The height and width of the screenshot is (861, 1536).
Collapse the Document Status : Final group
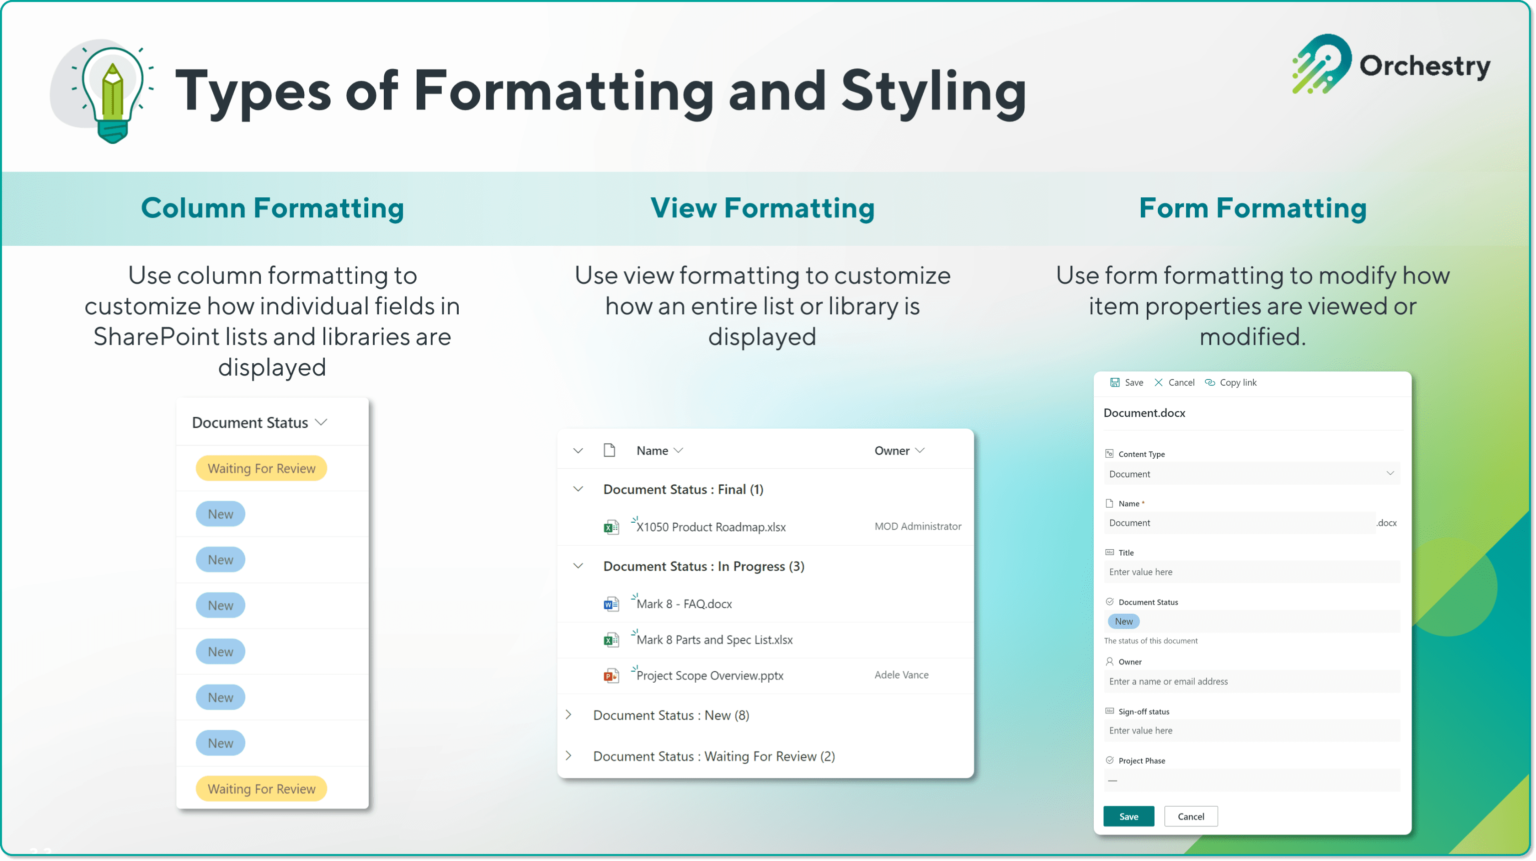(578, 489)
